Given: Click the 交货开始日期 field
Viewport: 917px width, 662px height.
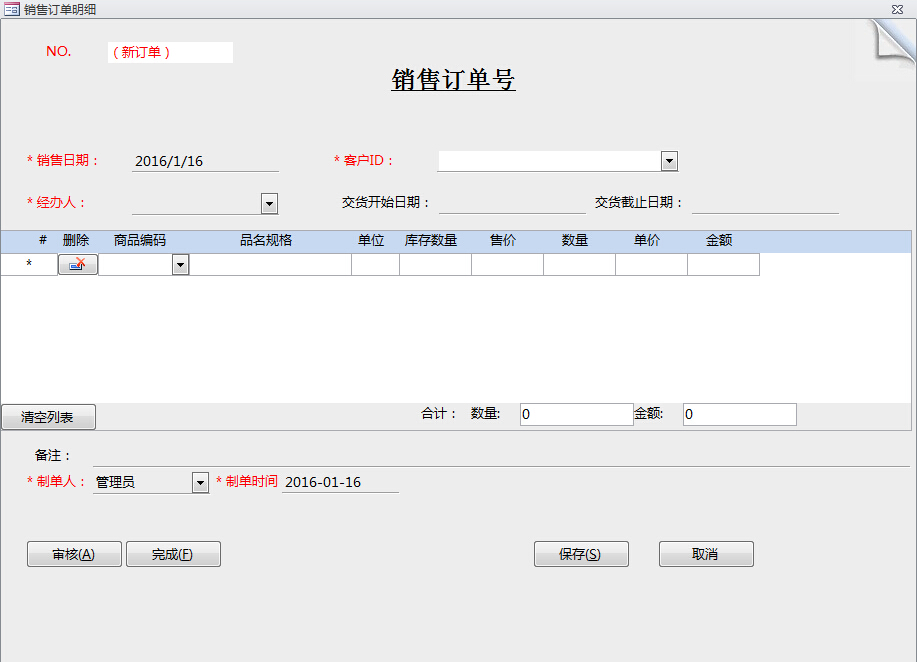Looking at the screenshot, I should pos(512,203).
